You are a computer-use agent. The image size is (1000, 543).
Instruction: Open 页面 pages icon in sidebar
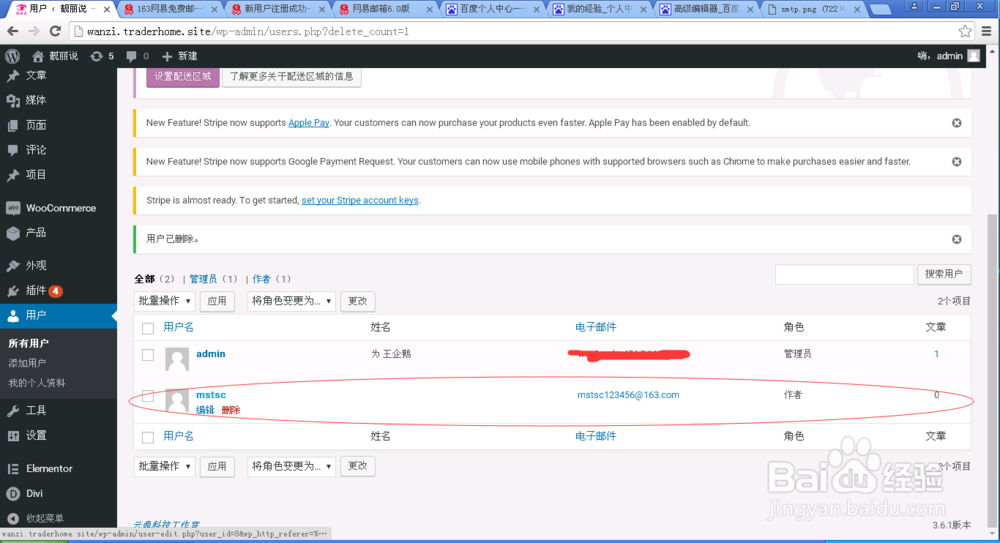coord(13,125)
